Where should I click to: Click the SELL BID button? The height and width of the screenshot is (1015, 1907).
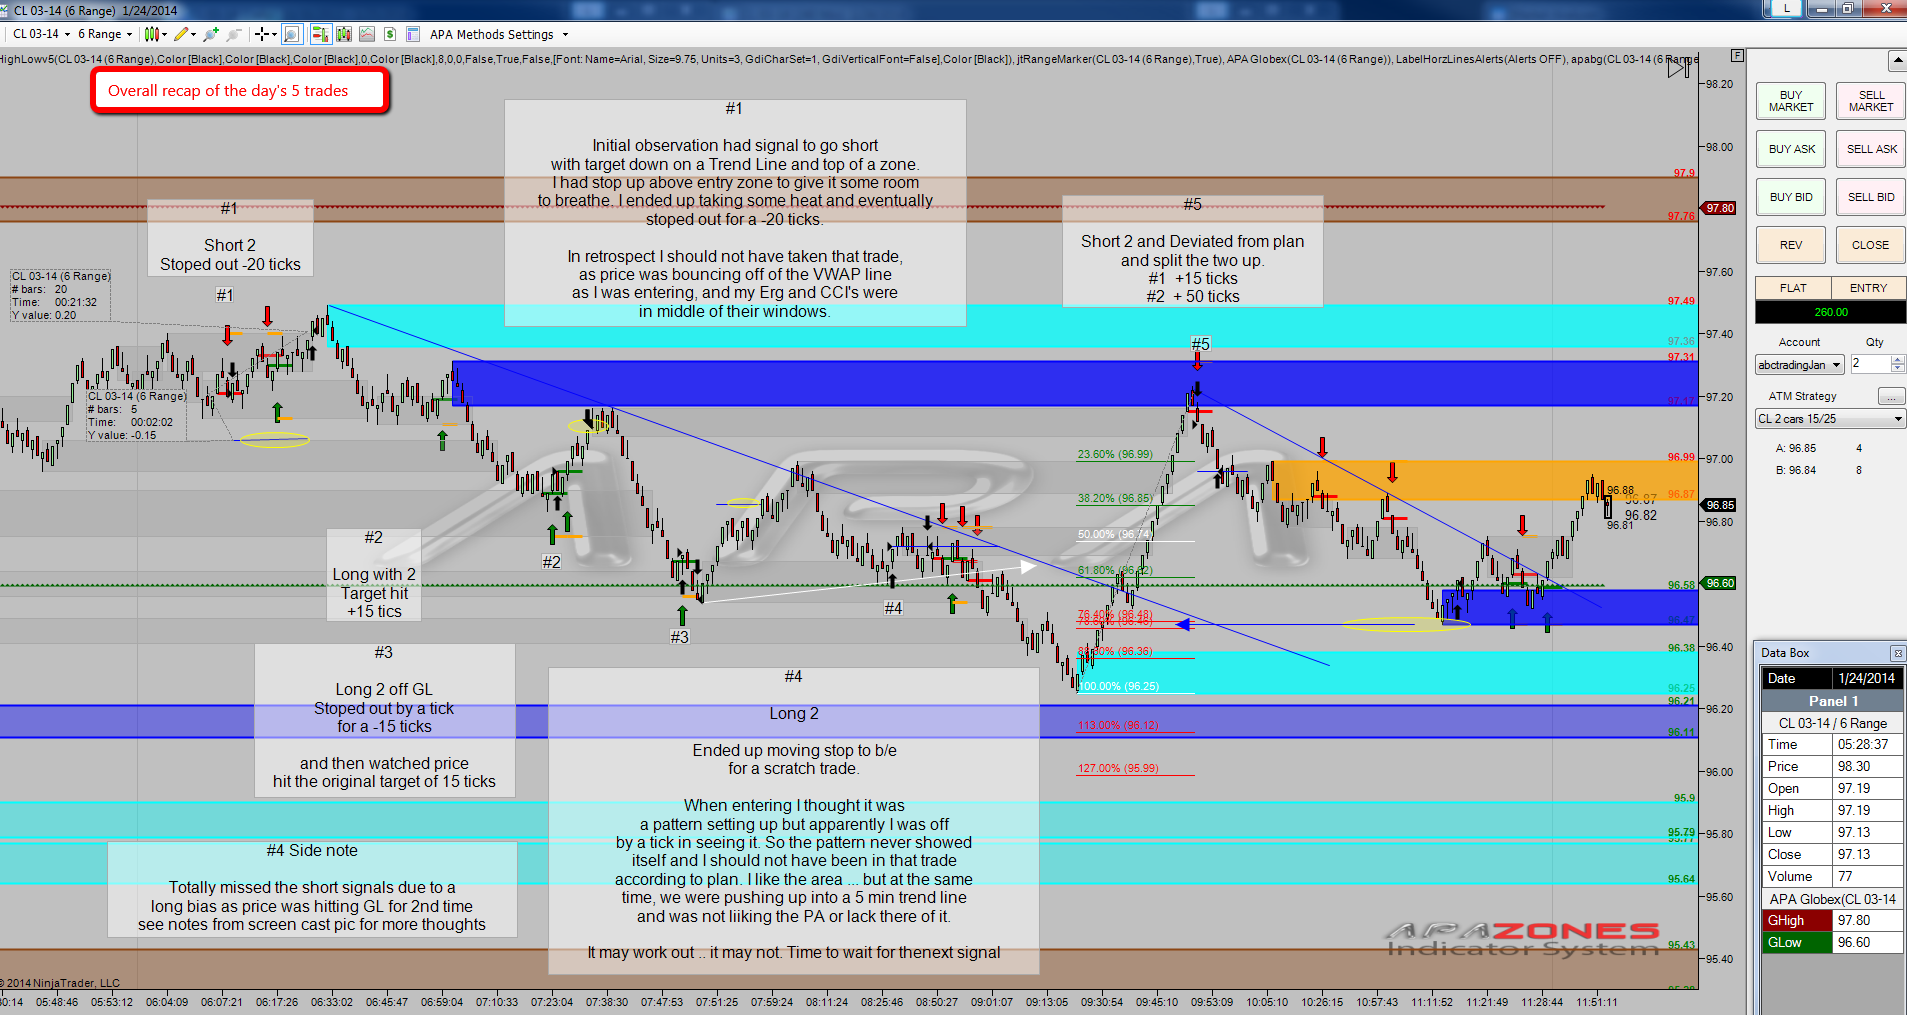[x=1871, y=197]
